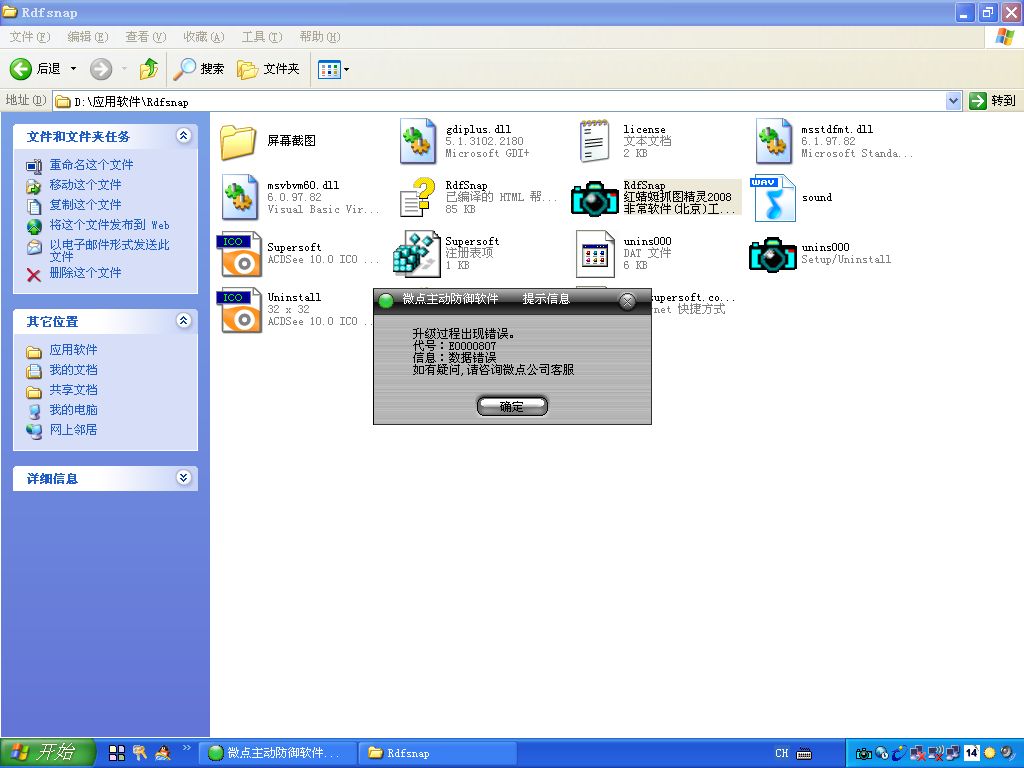
Task: Collapse the 文件和文件夹任务 panel
Action: click(184, 136)
